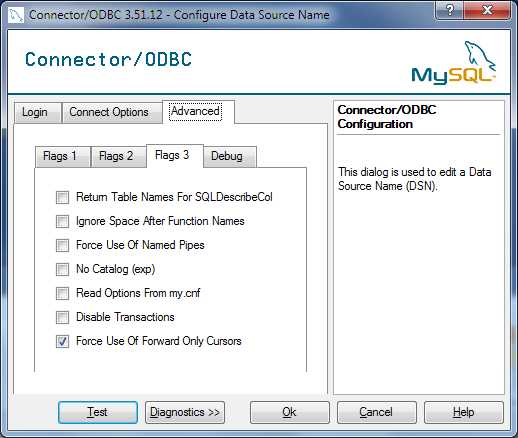Open the Connect Options tab
The width and height of the screenshot is (518, 438).
[112, 112]
